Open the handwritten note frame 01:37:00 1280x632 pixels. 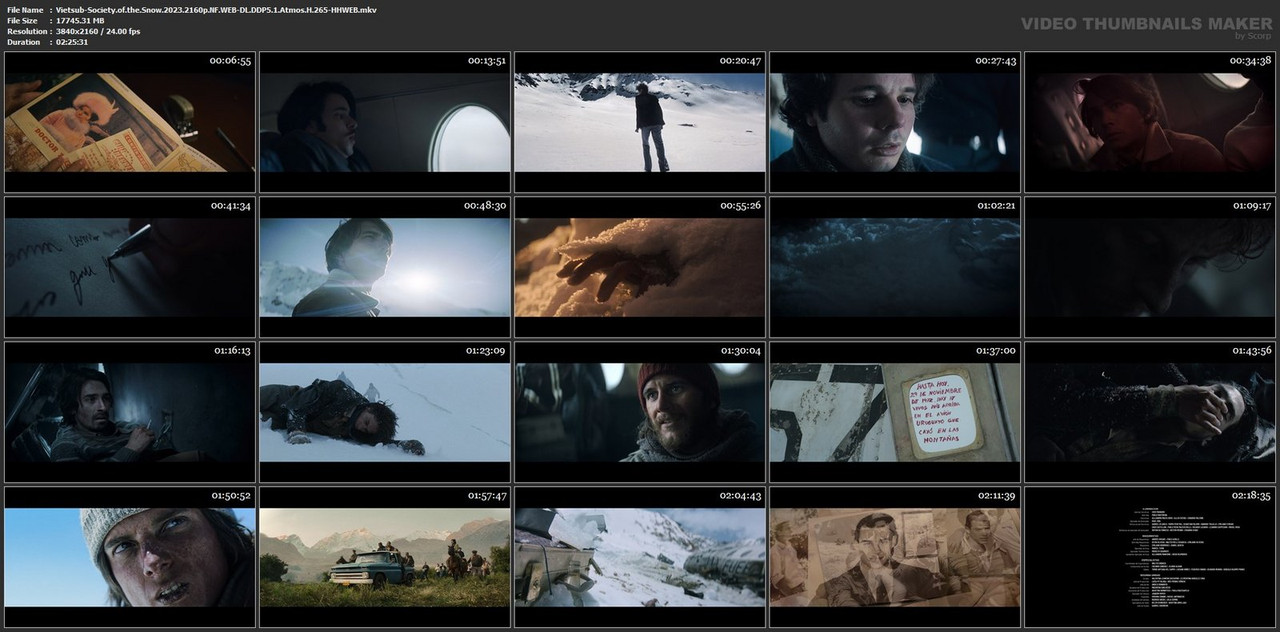coord(895,412)
